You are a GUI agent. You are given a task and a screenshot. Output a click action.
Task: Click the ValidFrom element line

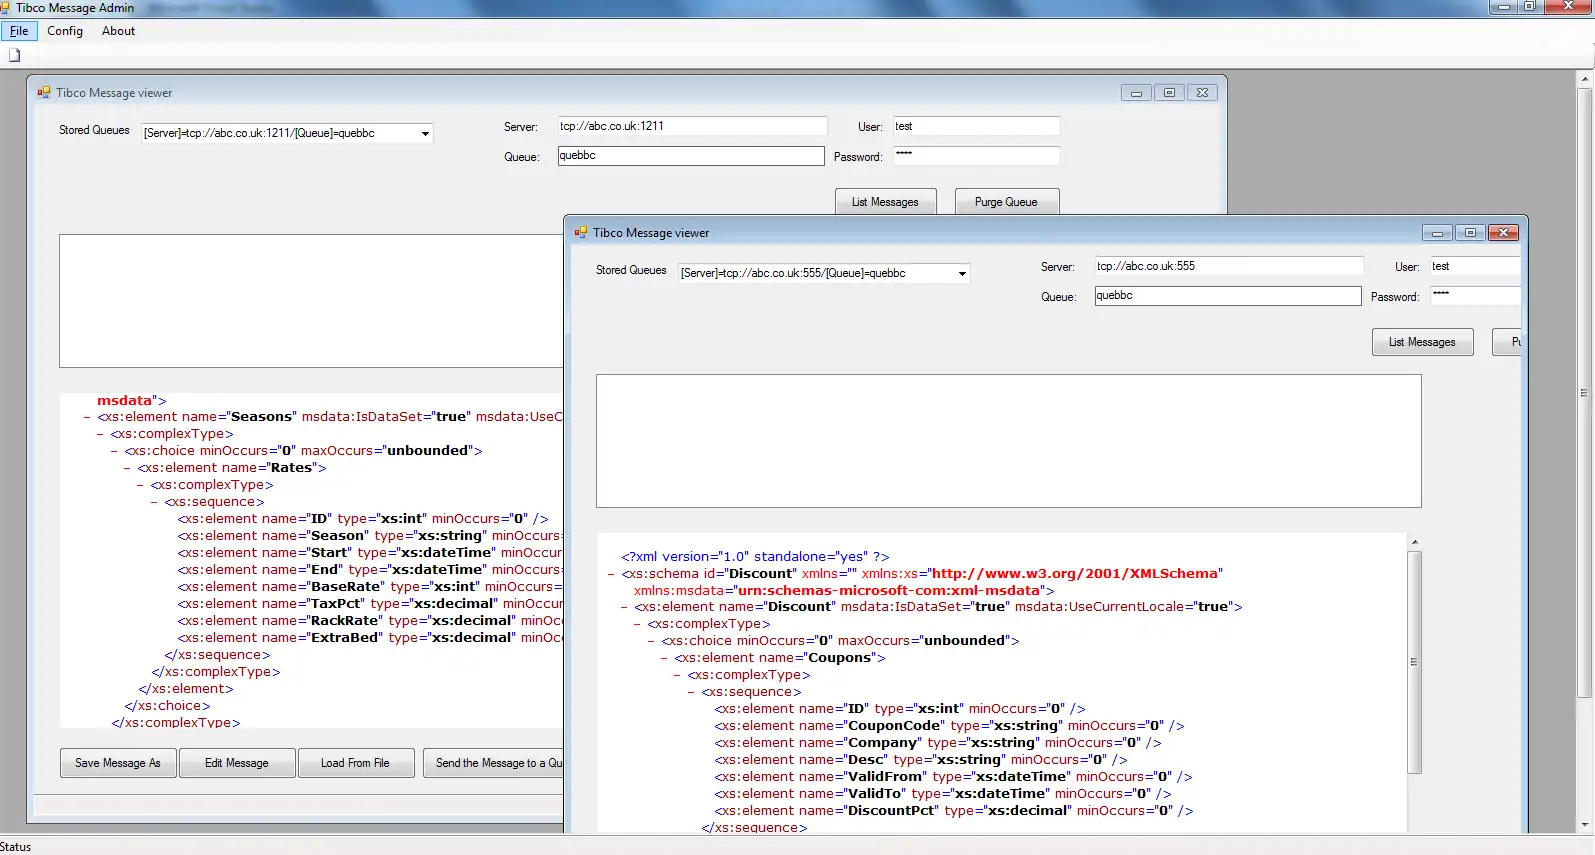tap(953, 777)
